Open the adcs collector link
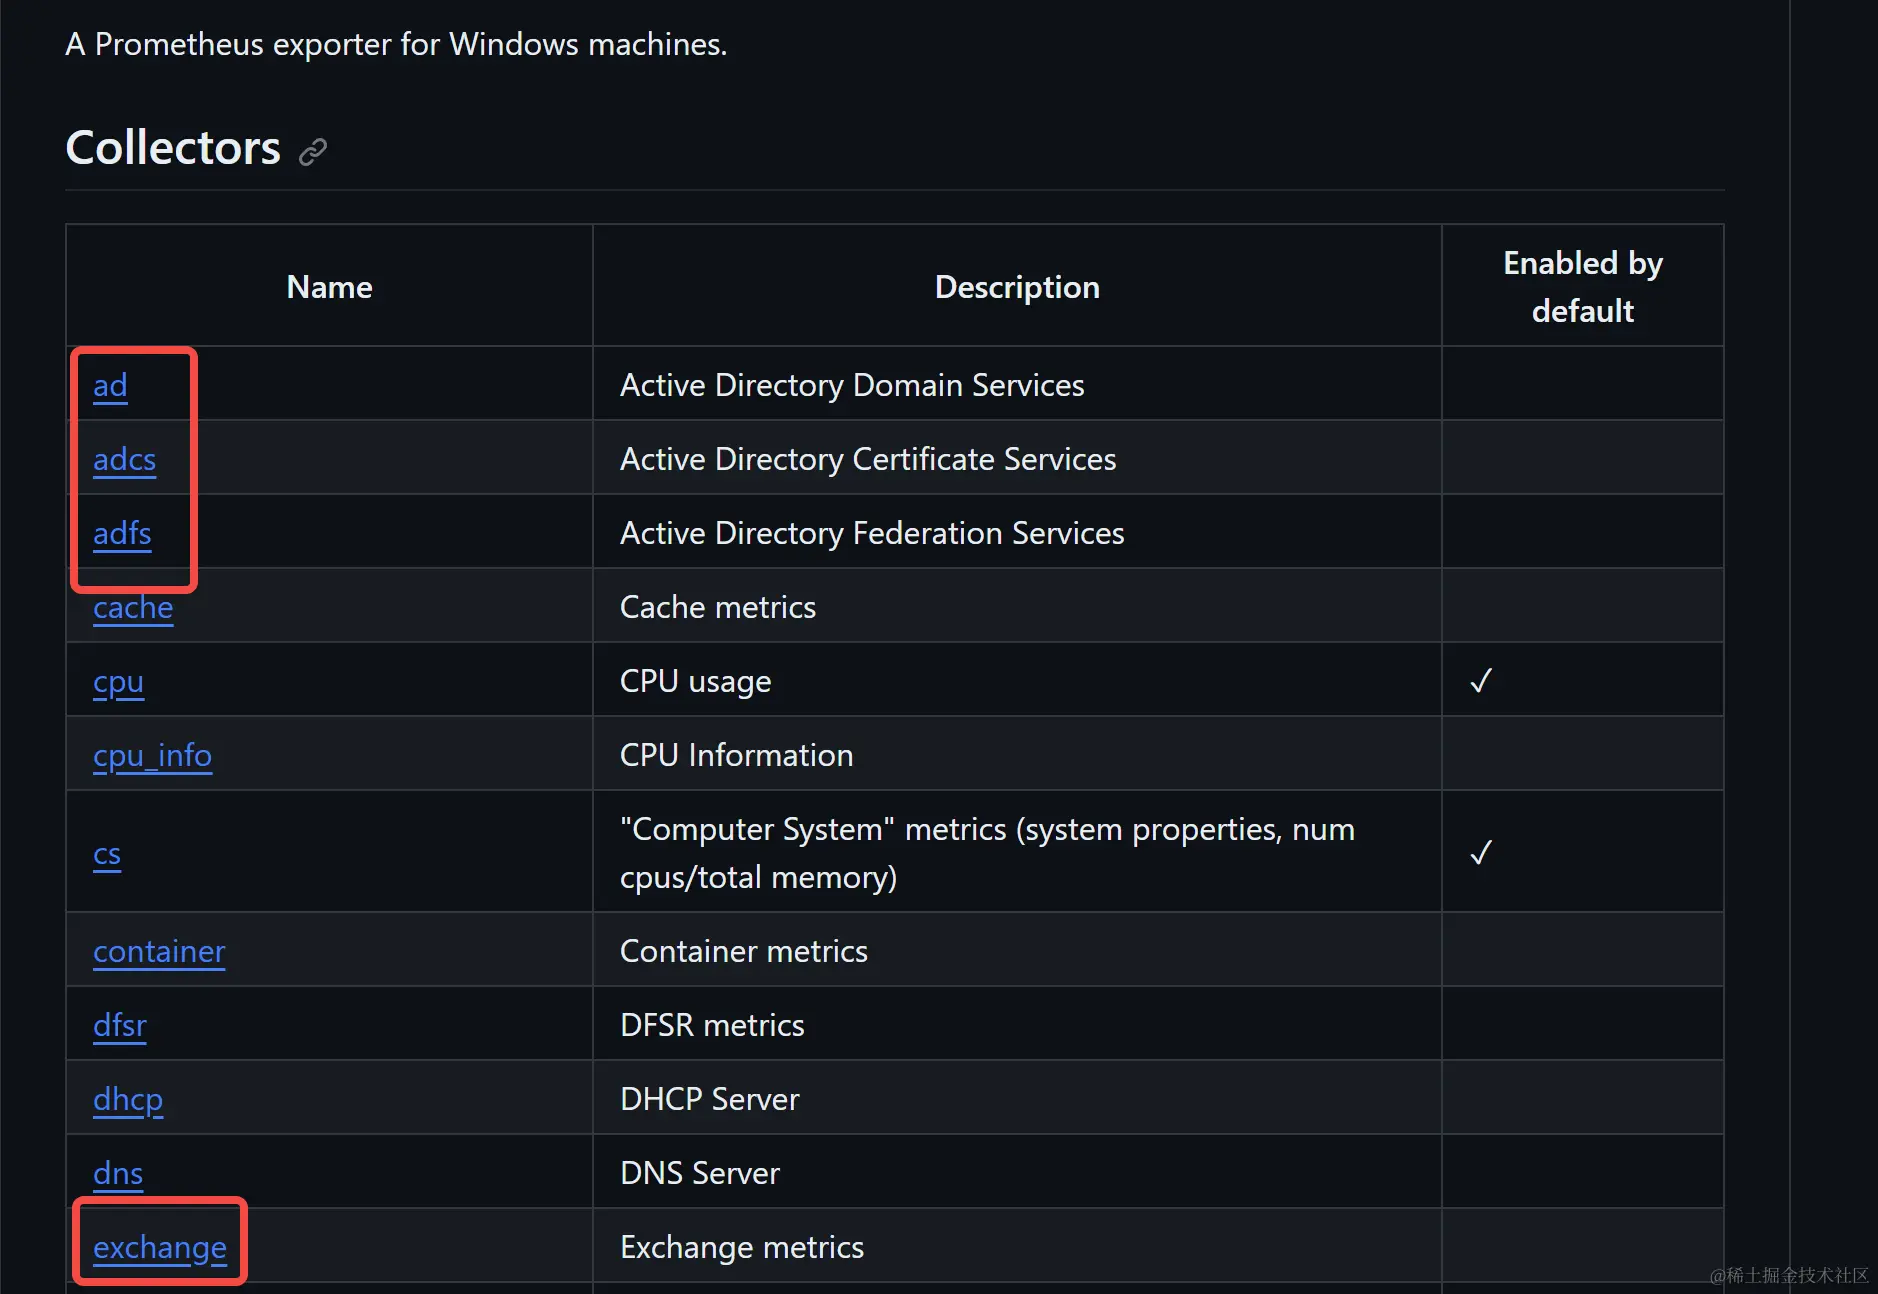The height and width of the screenshot is (1294, 1878). tap(124, 460)
